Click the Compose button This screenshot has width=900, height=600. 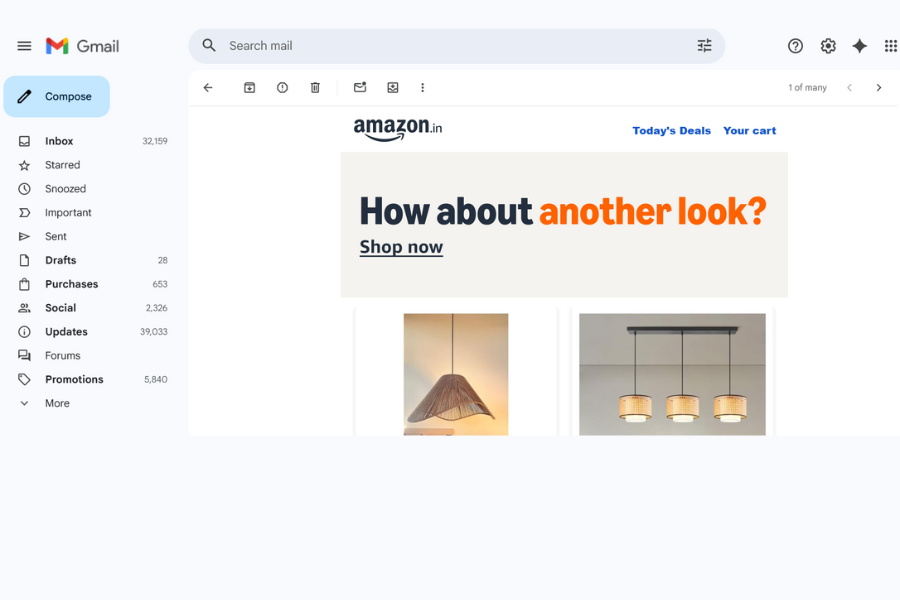56,96
